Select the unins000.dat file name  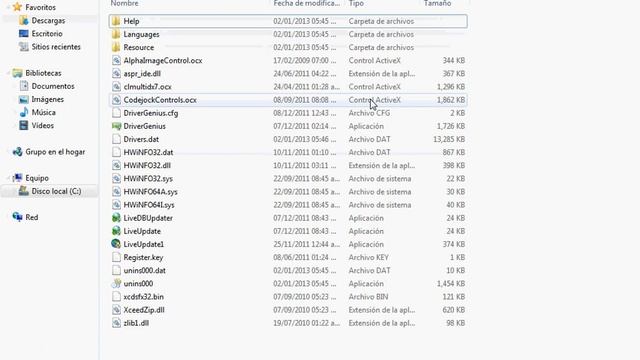click(144, 270)
